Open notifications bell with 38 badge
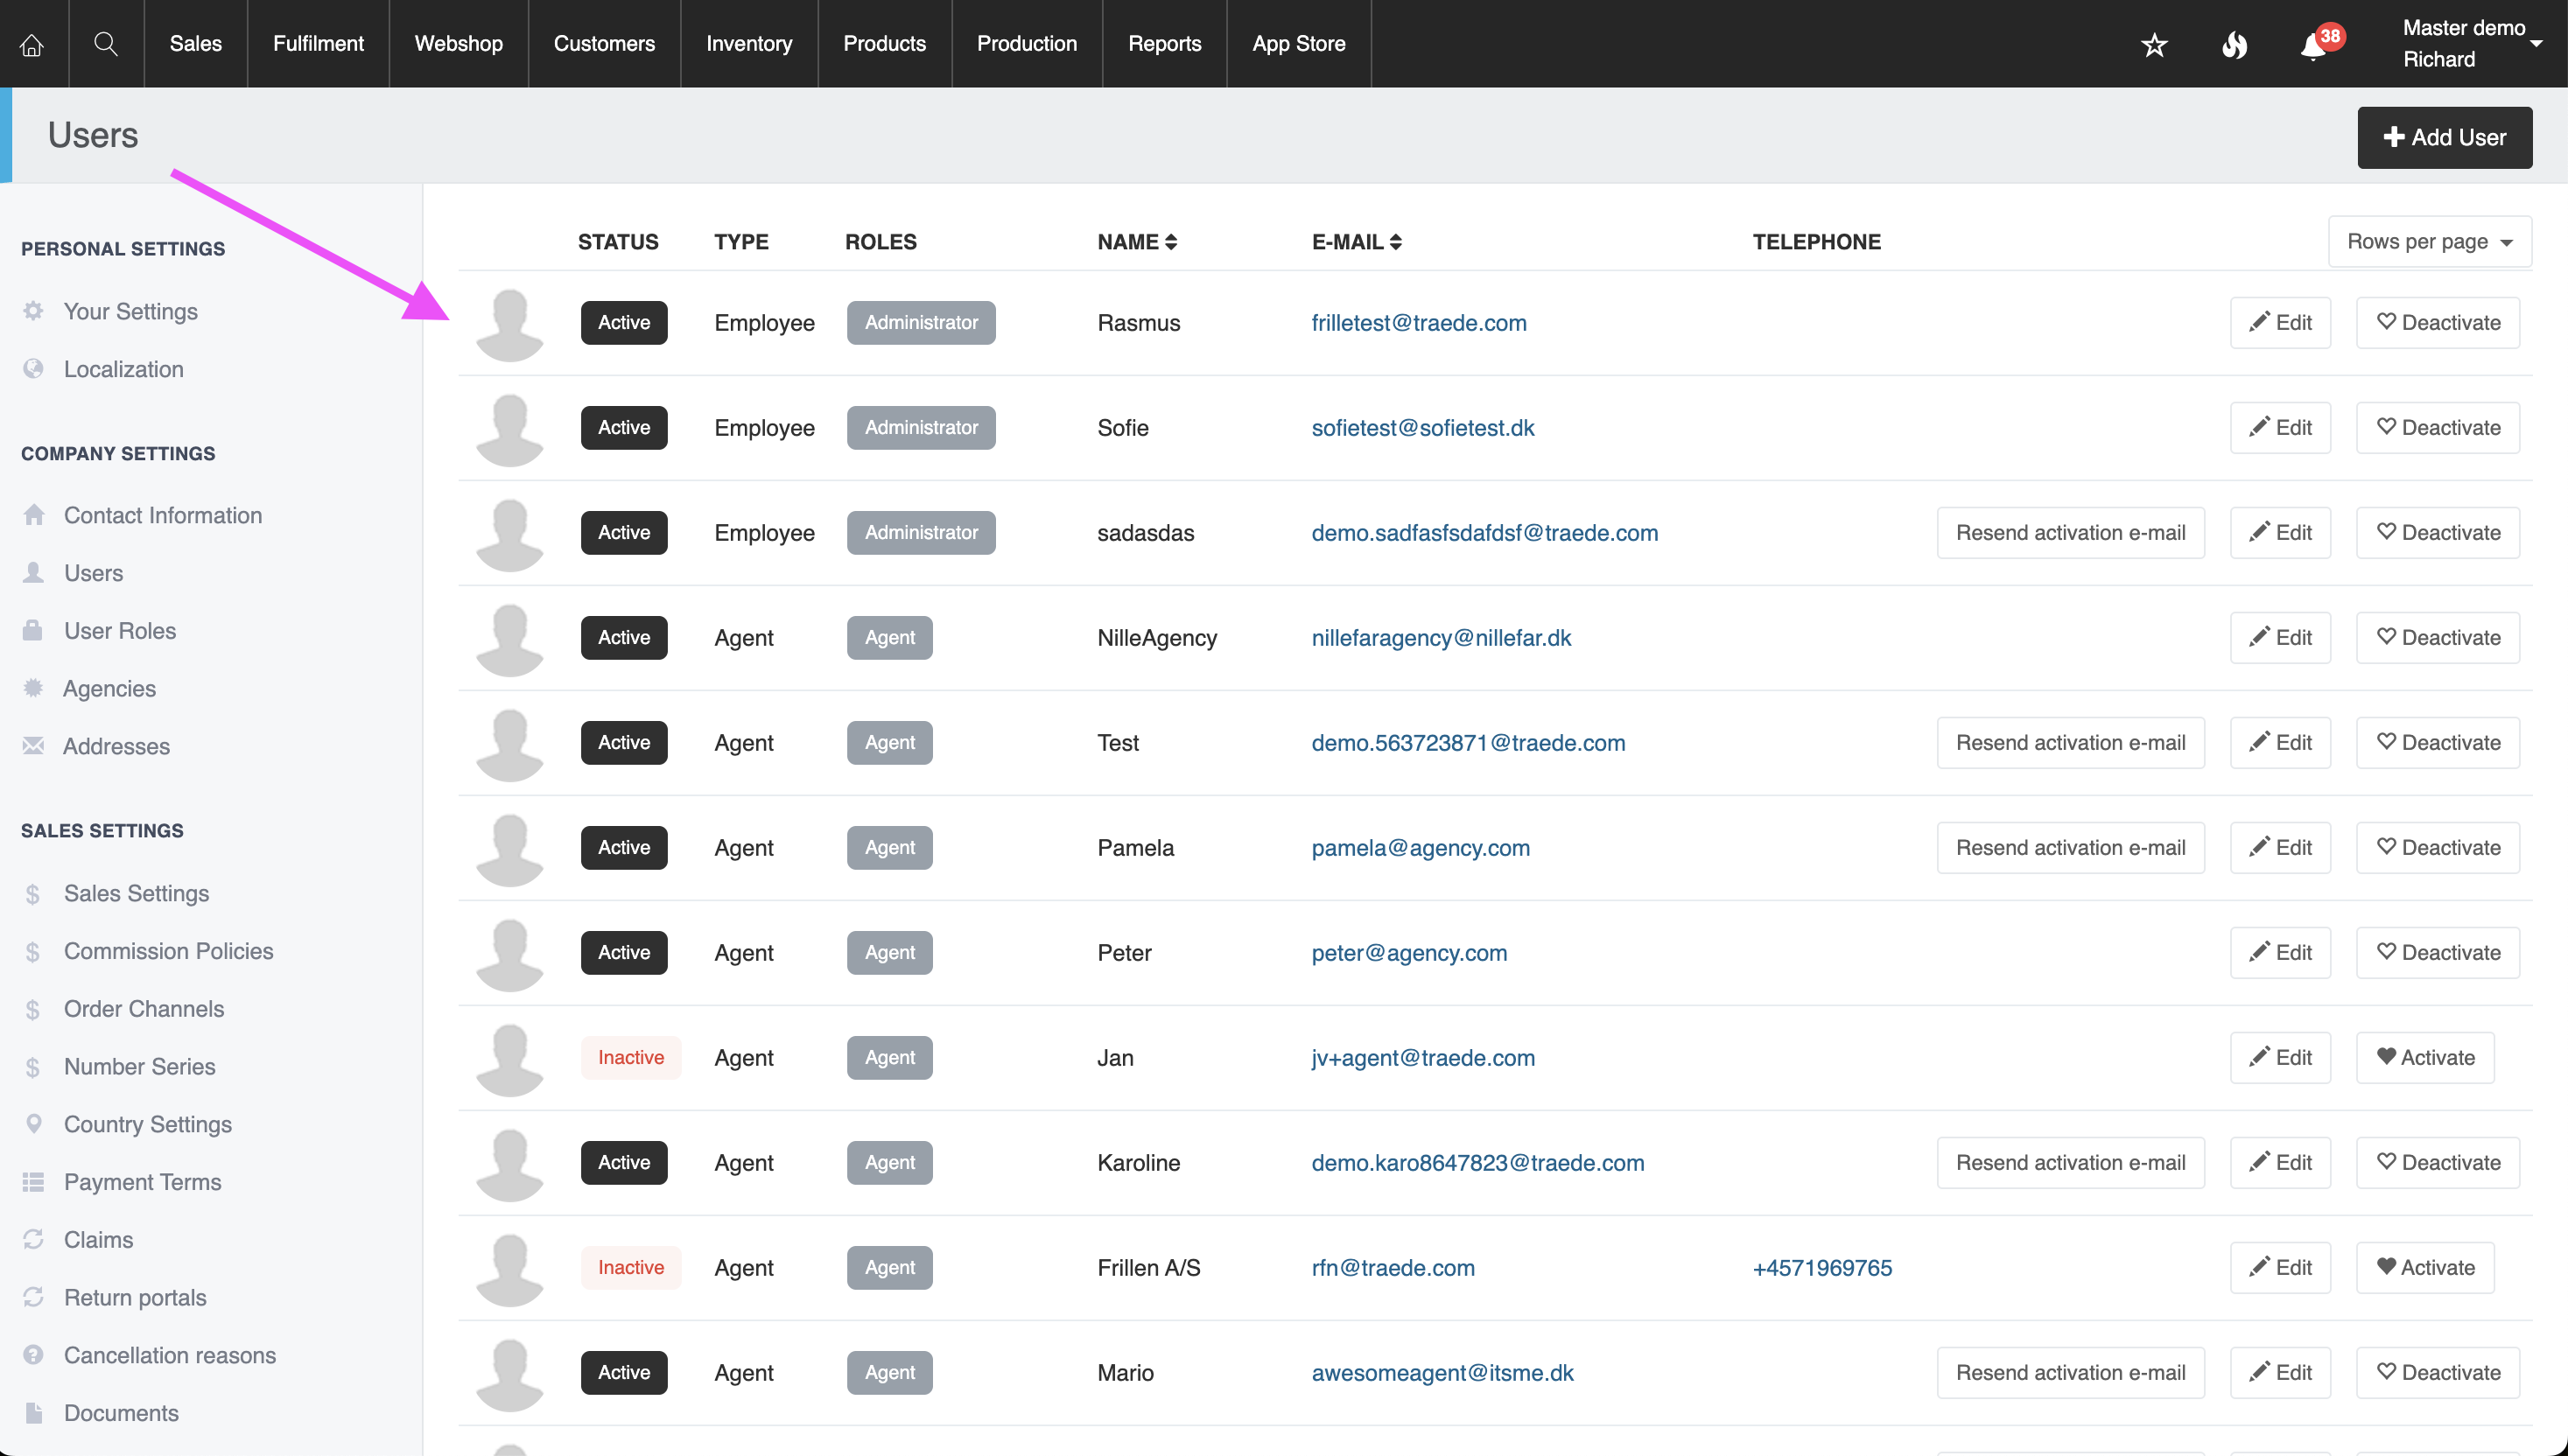The width and height of the screenshot is (2568, 1456). (x=2314, y=46)
